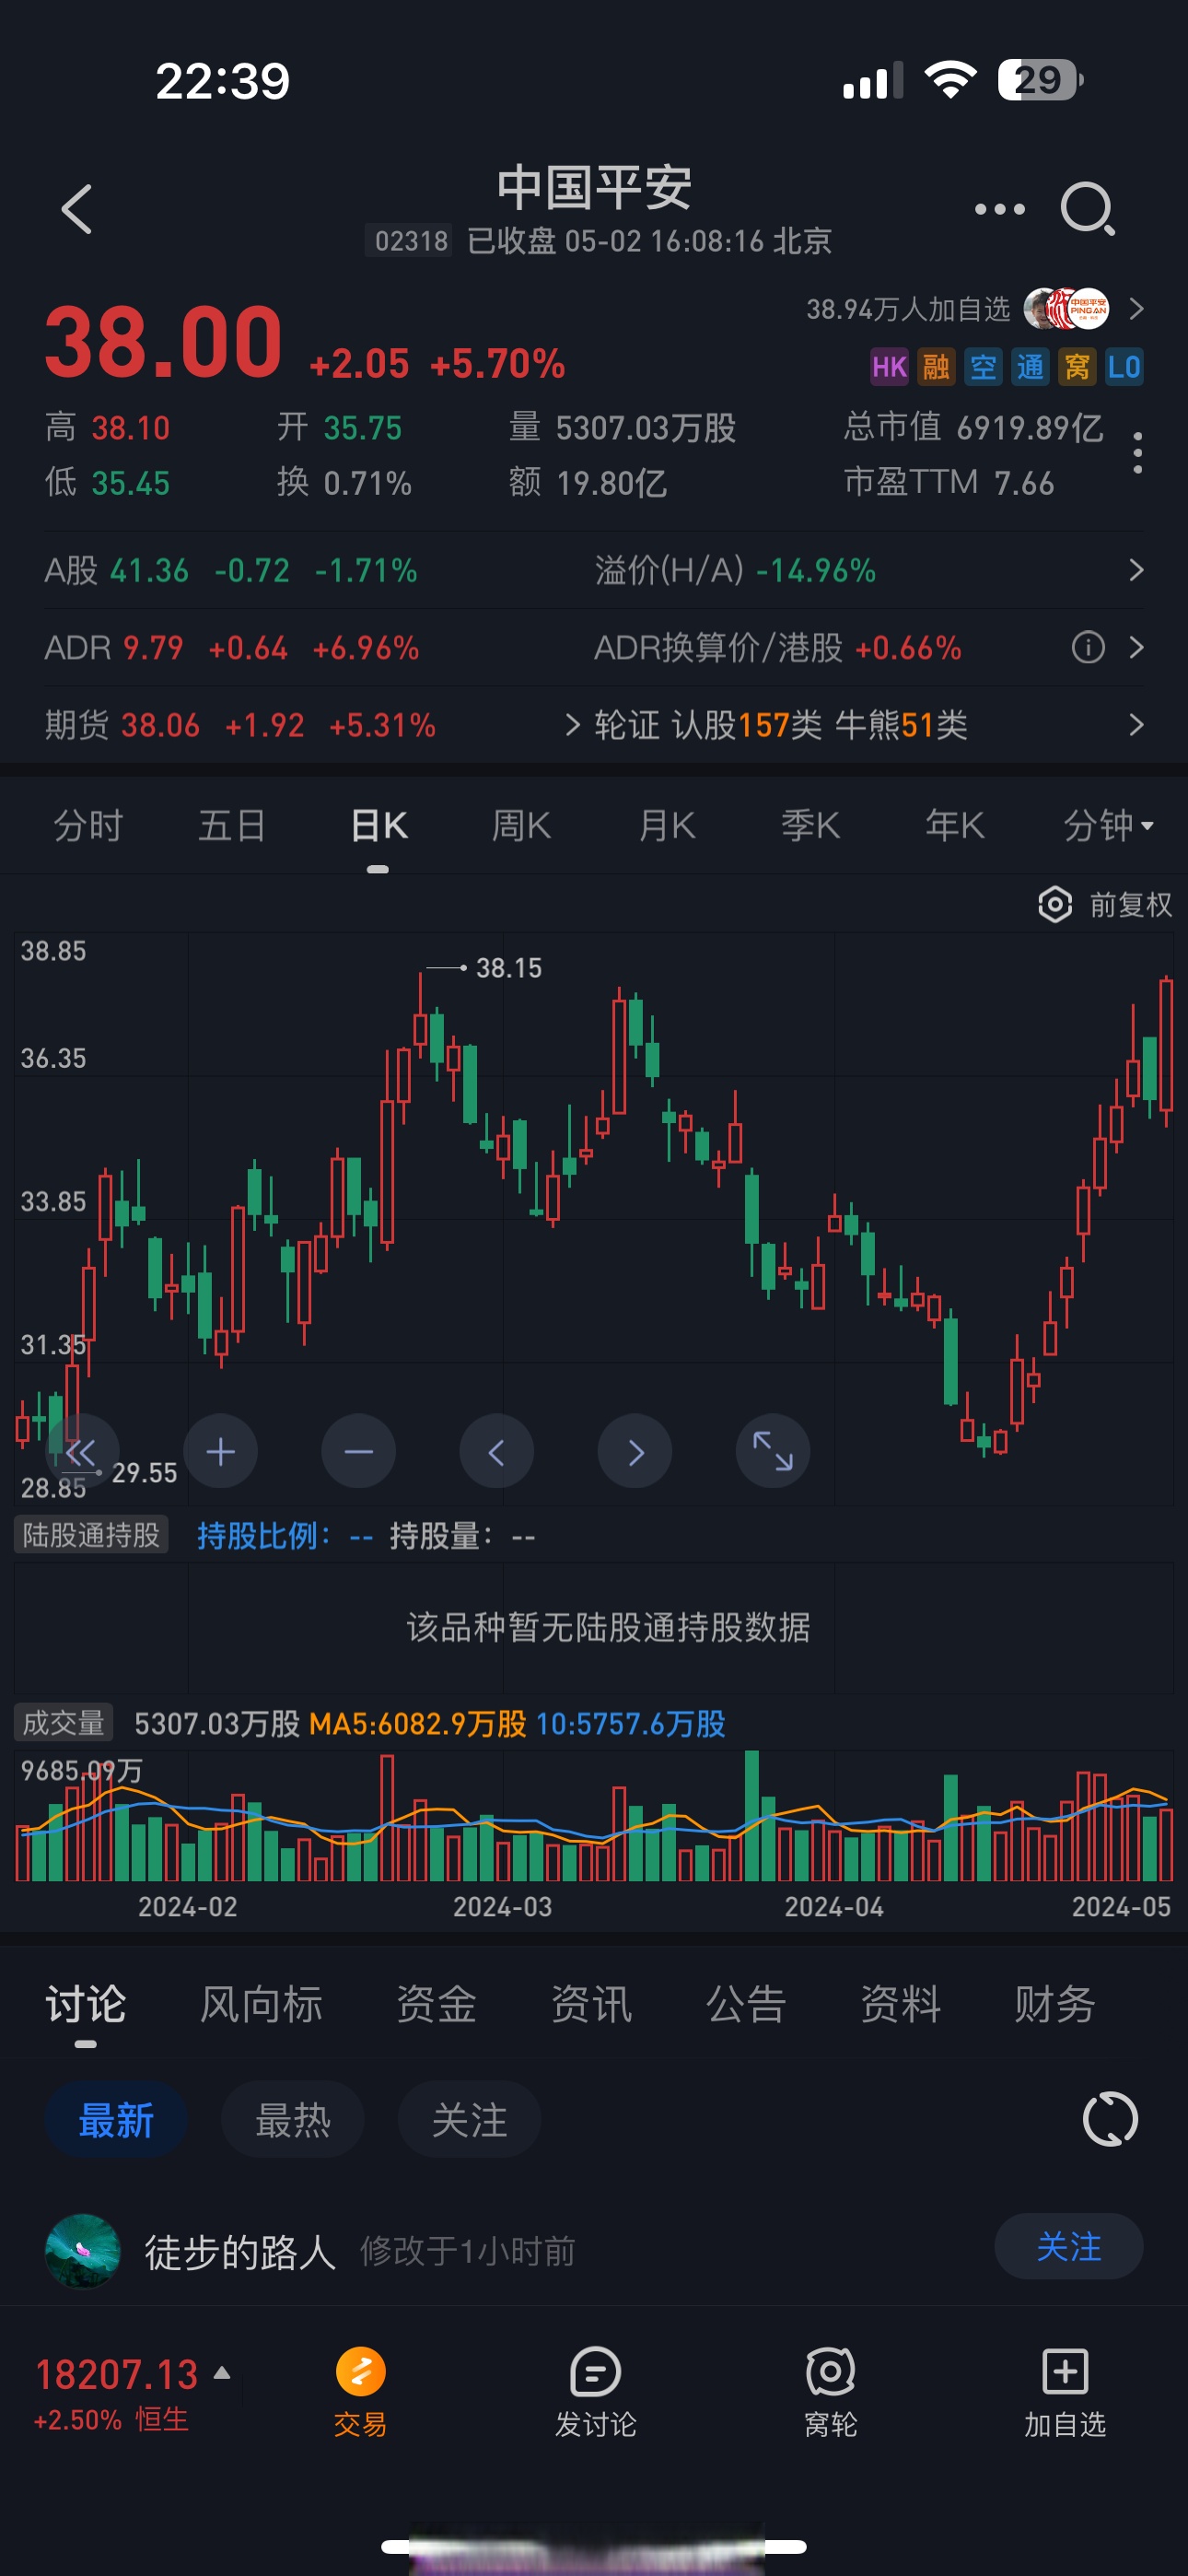The height and width of the screenshot is (2576, 1188).
Task: Open the 公告 tab
Action: point(746,2004)
